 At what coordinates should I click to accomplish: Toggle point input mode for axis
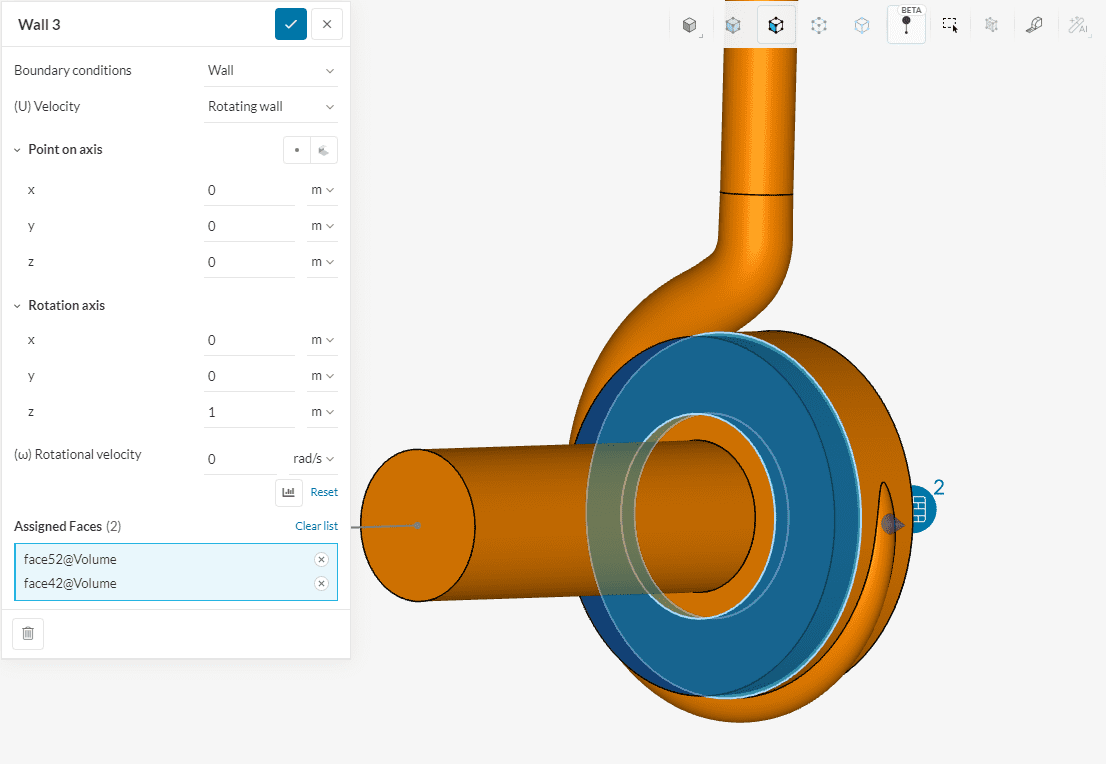point(297,150)
